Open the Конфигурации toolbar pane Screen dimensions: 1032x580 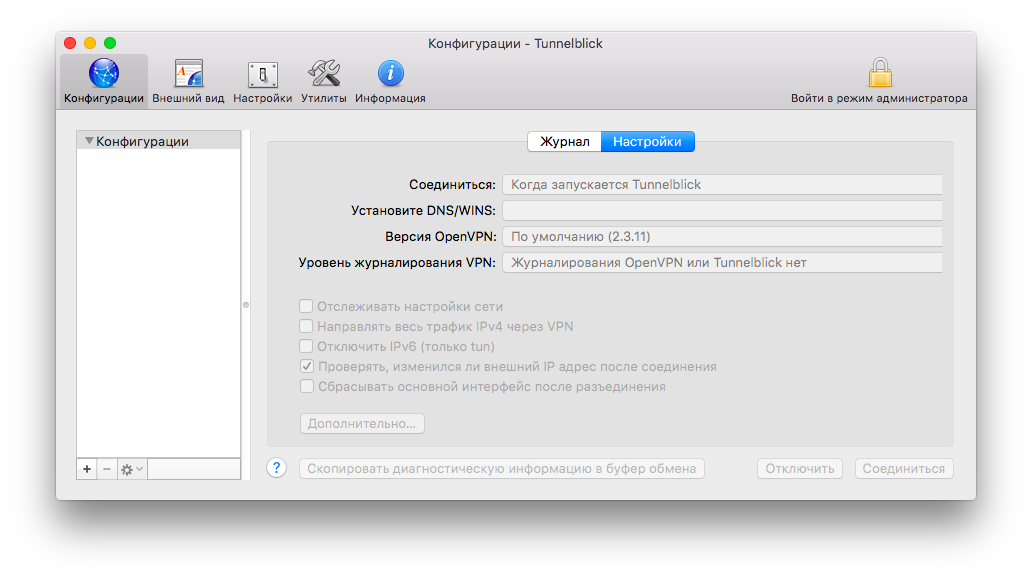[104, 81]
